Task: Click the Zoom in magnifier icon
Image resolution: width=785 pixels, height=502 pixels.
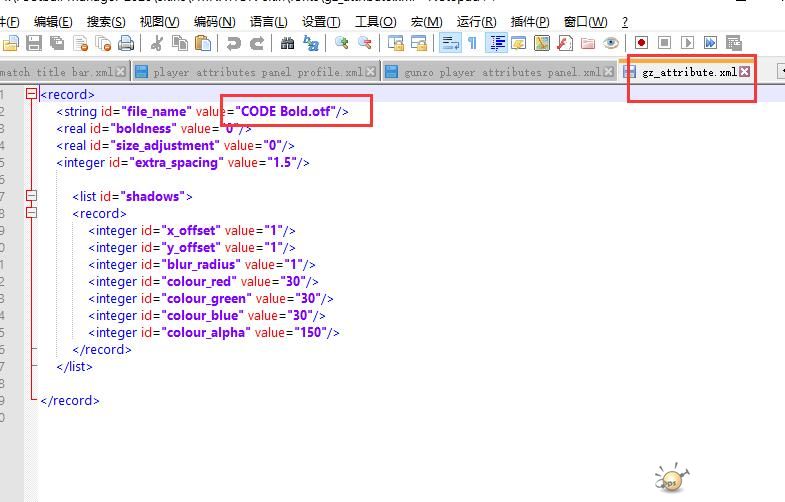Action: click(342, 43)
